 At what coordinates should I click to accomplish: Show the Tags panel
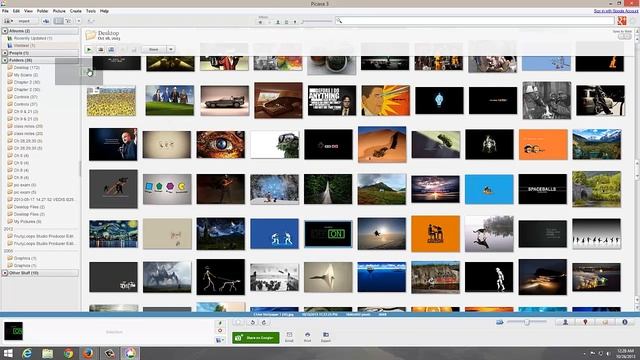[605, 322]
